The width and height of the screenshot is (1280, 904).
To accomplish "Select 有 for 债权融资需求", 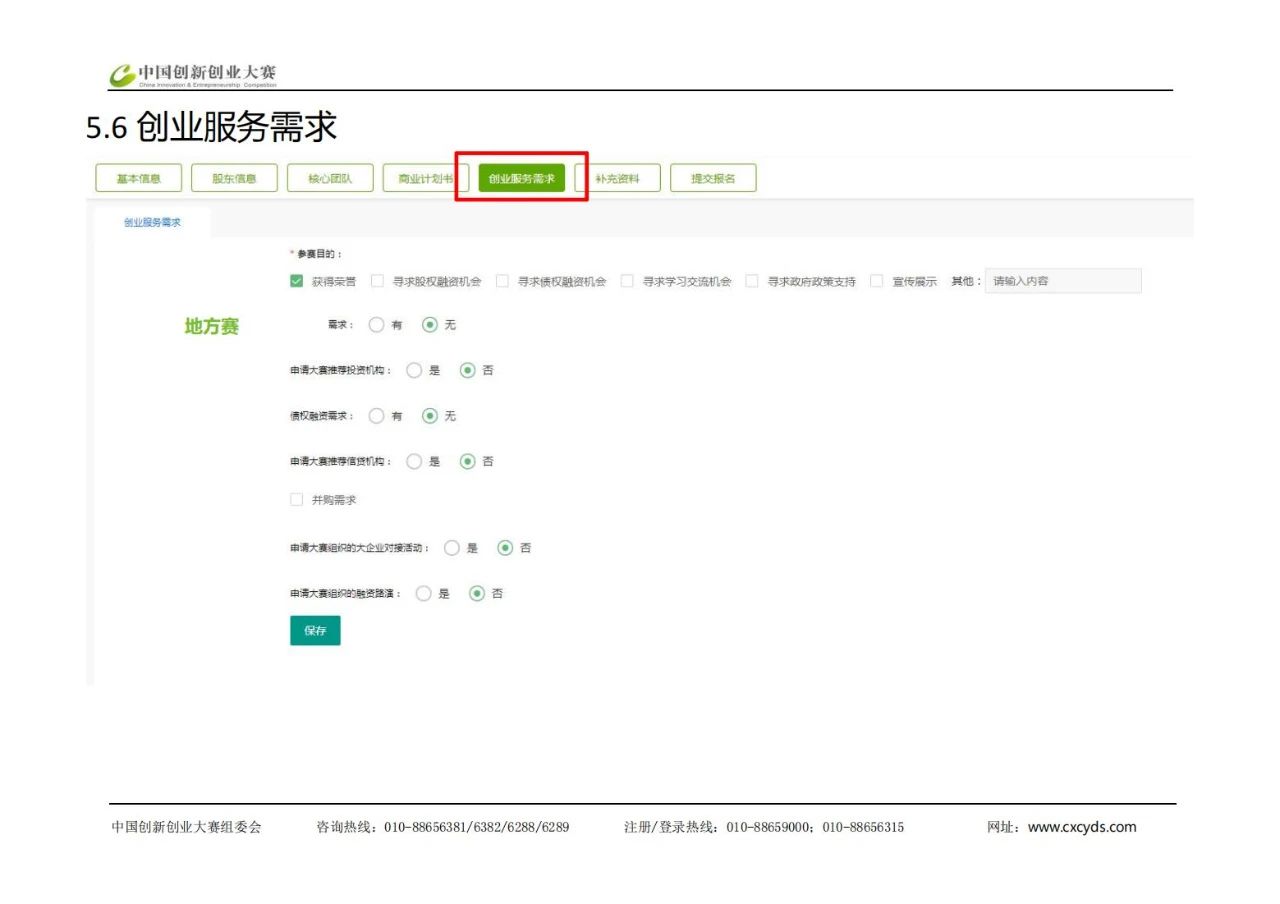I will 376,416.
